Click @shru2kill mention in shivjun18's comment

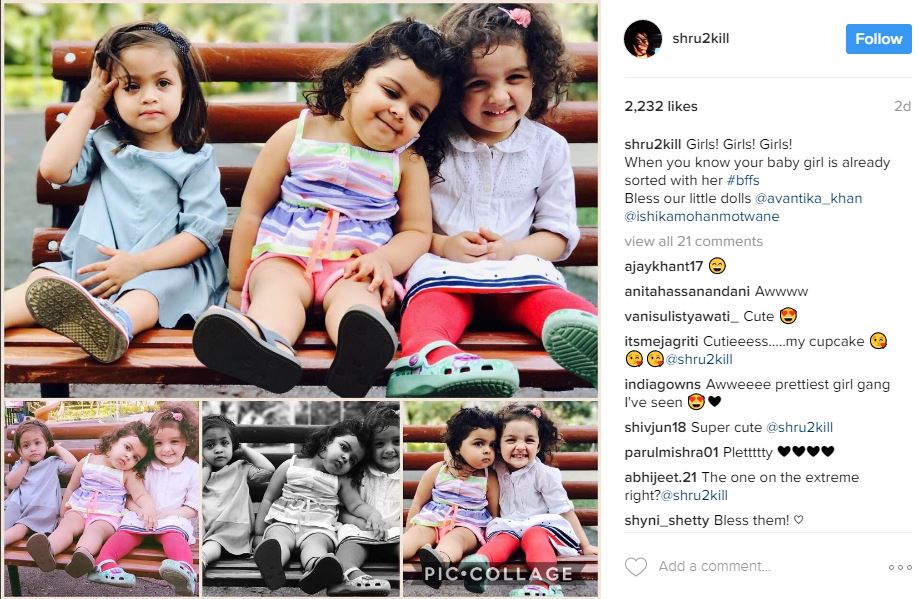click(799, 427)
